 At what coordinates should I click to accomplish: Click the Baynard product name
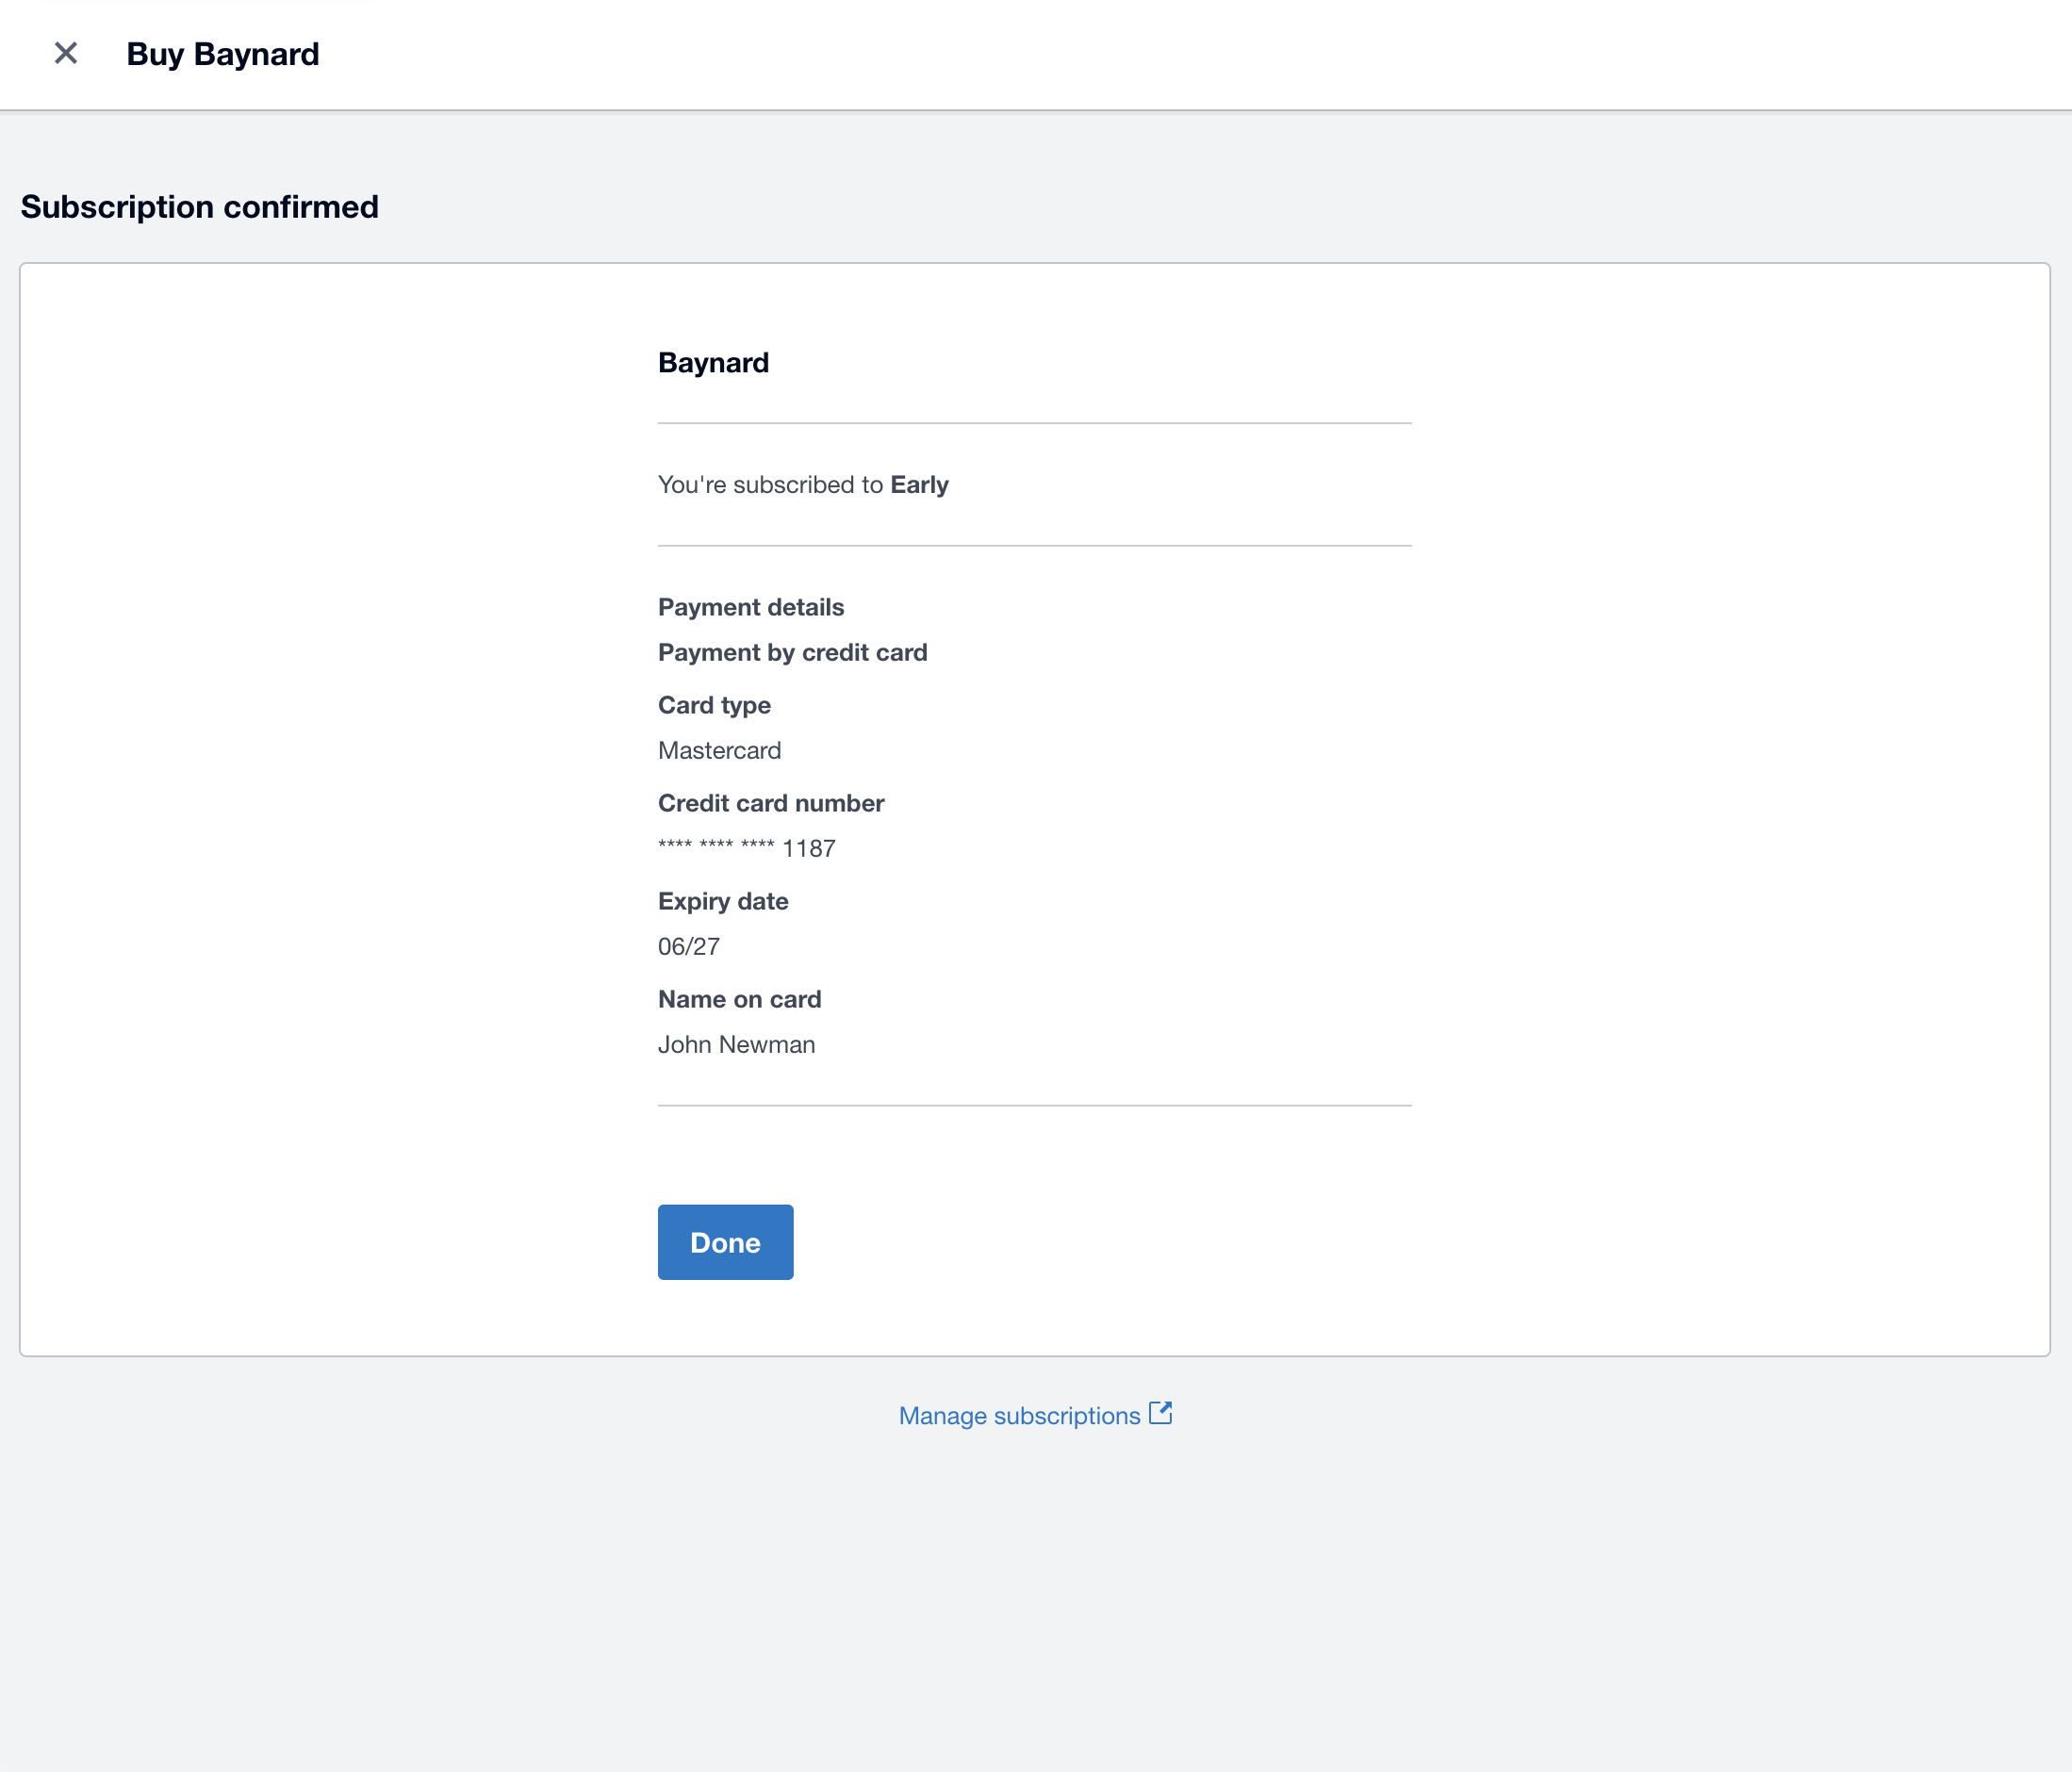[713, 362]
